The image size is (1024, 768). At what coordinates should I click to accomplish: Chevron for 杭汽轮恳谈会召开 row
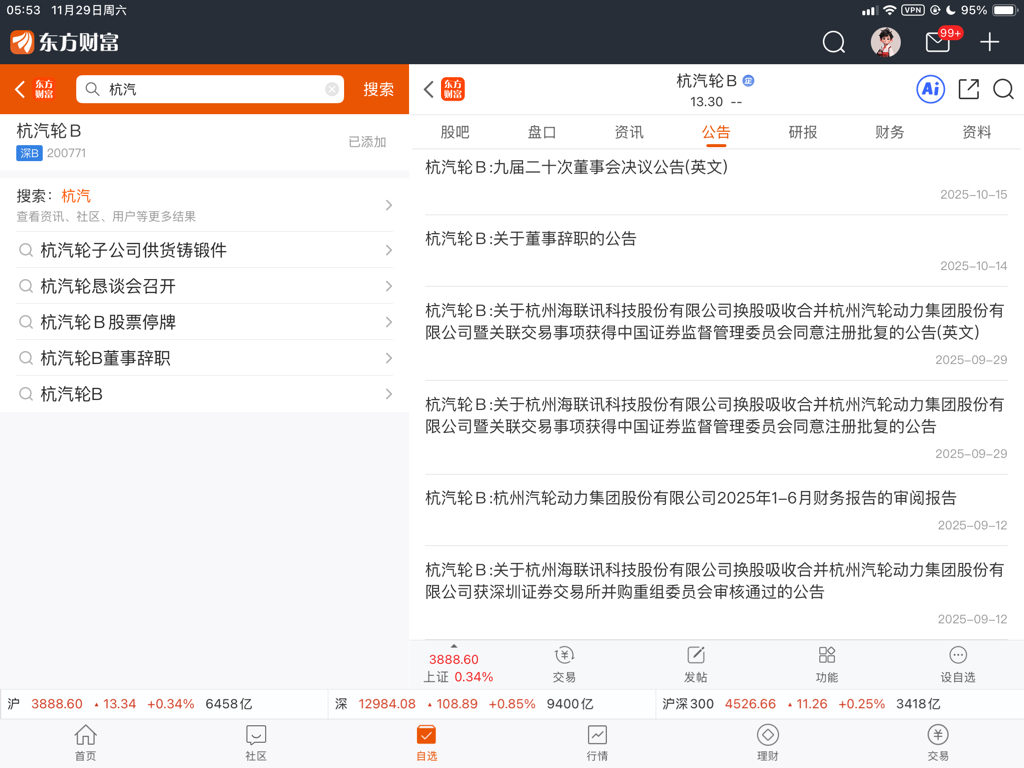pyautogui.click(x=389, y=286)
